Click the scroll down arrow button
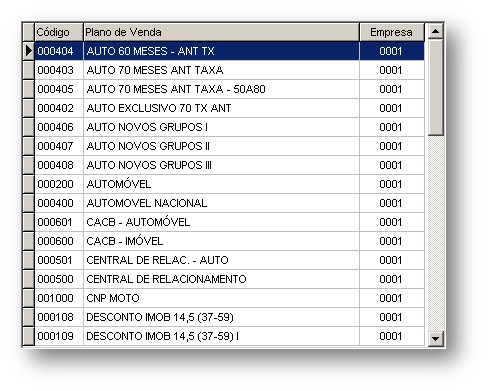488x391 pixels. [435, 339]
